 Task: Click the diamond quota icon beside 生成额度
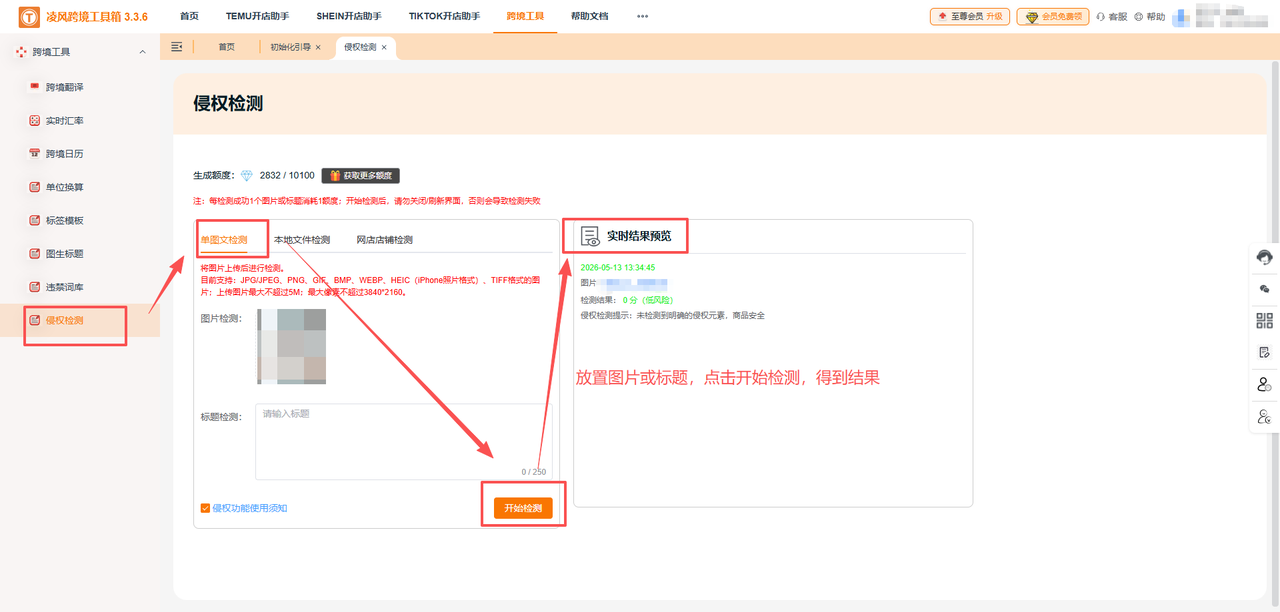(x=247, y=176)
